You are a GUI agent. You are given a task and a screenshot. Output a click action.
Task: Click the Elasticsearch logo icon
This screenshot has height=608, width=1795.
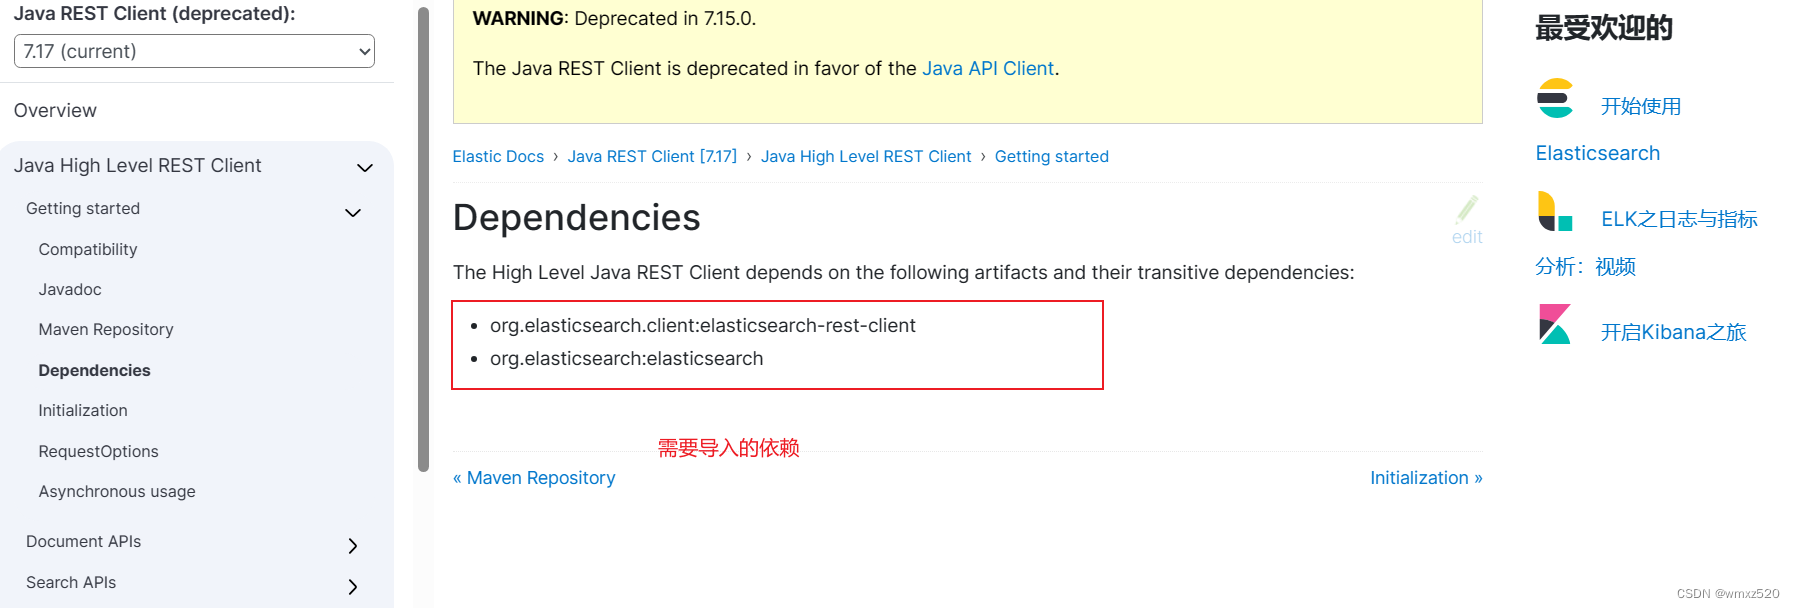(x=1555, y=98)
